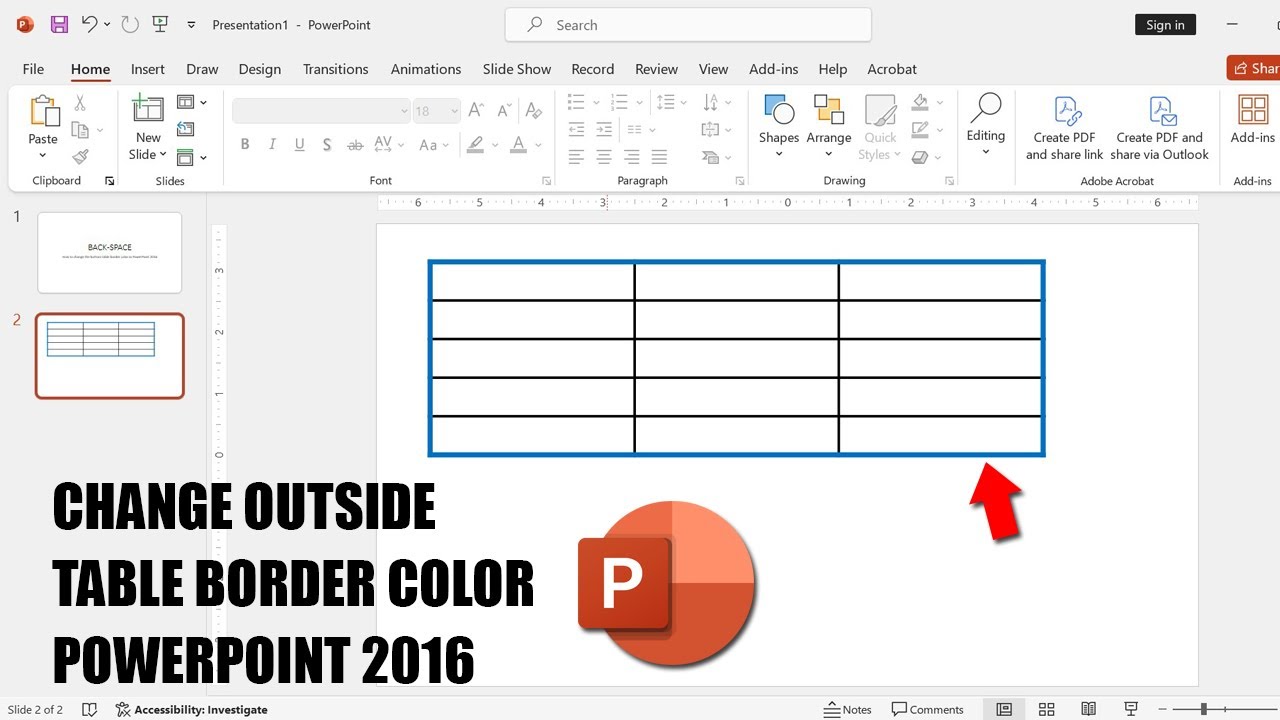Open Add-ins from the ribbon
The height and width of the screenshot is (720, 1280).
click(1253, 120)
